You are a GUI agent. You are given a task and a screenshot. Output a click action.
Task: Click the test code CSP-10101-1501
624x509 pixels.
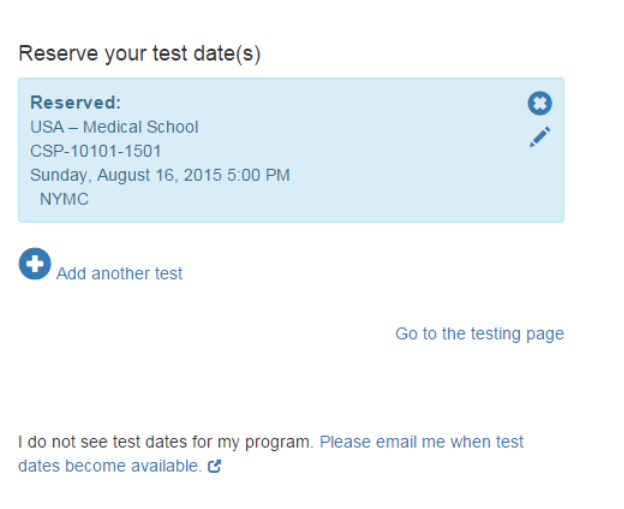tap(96, 151)
